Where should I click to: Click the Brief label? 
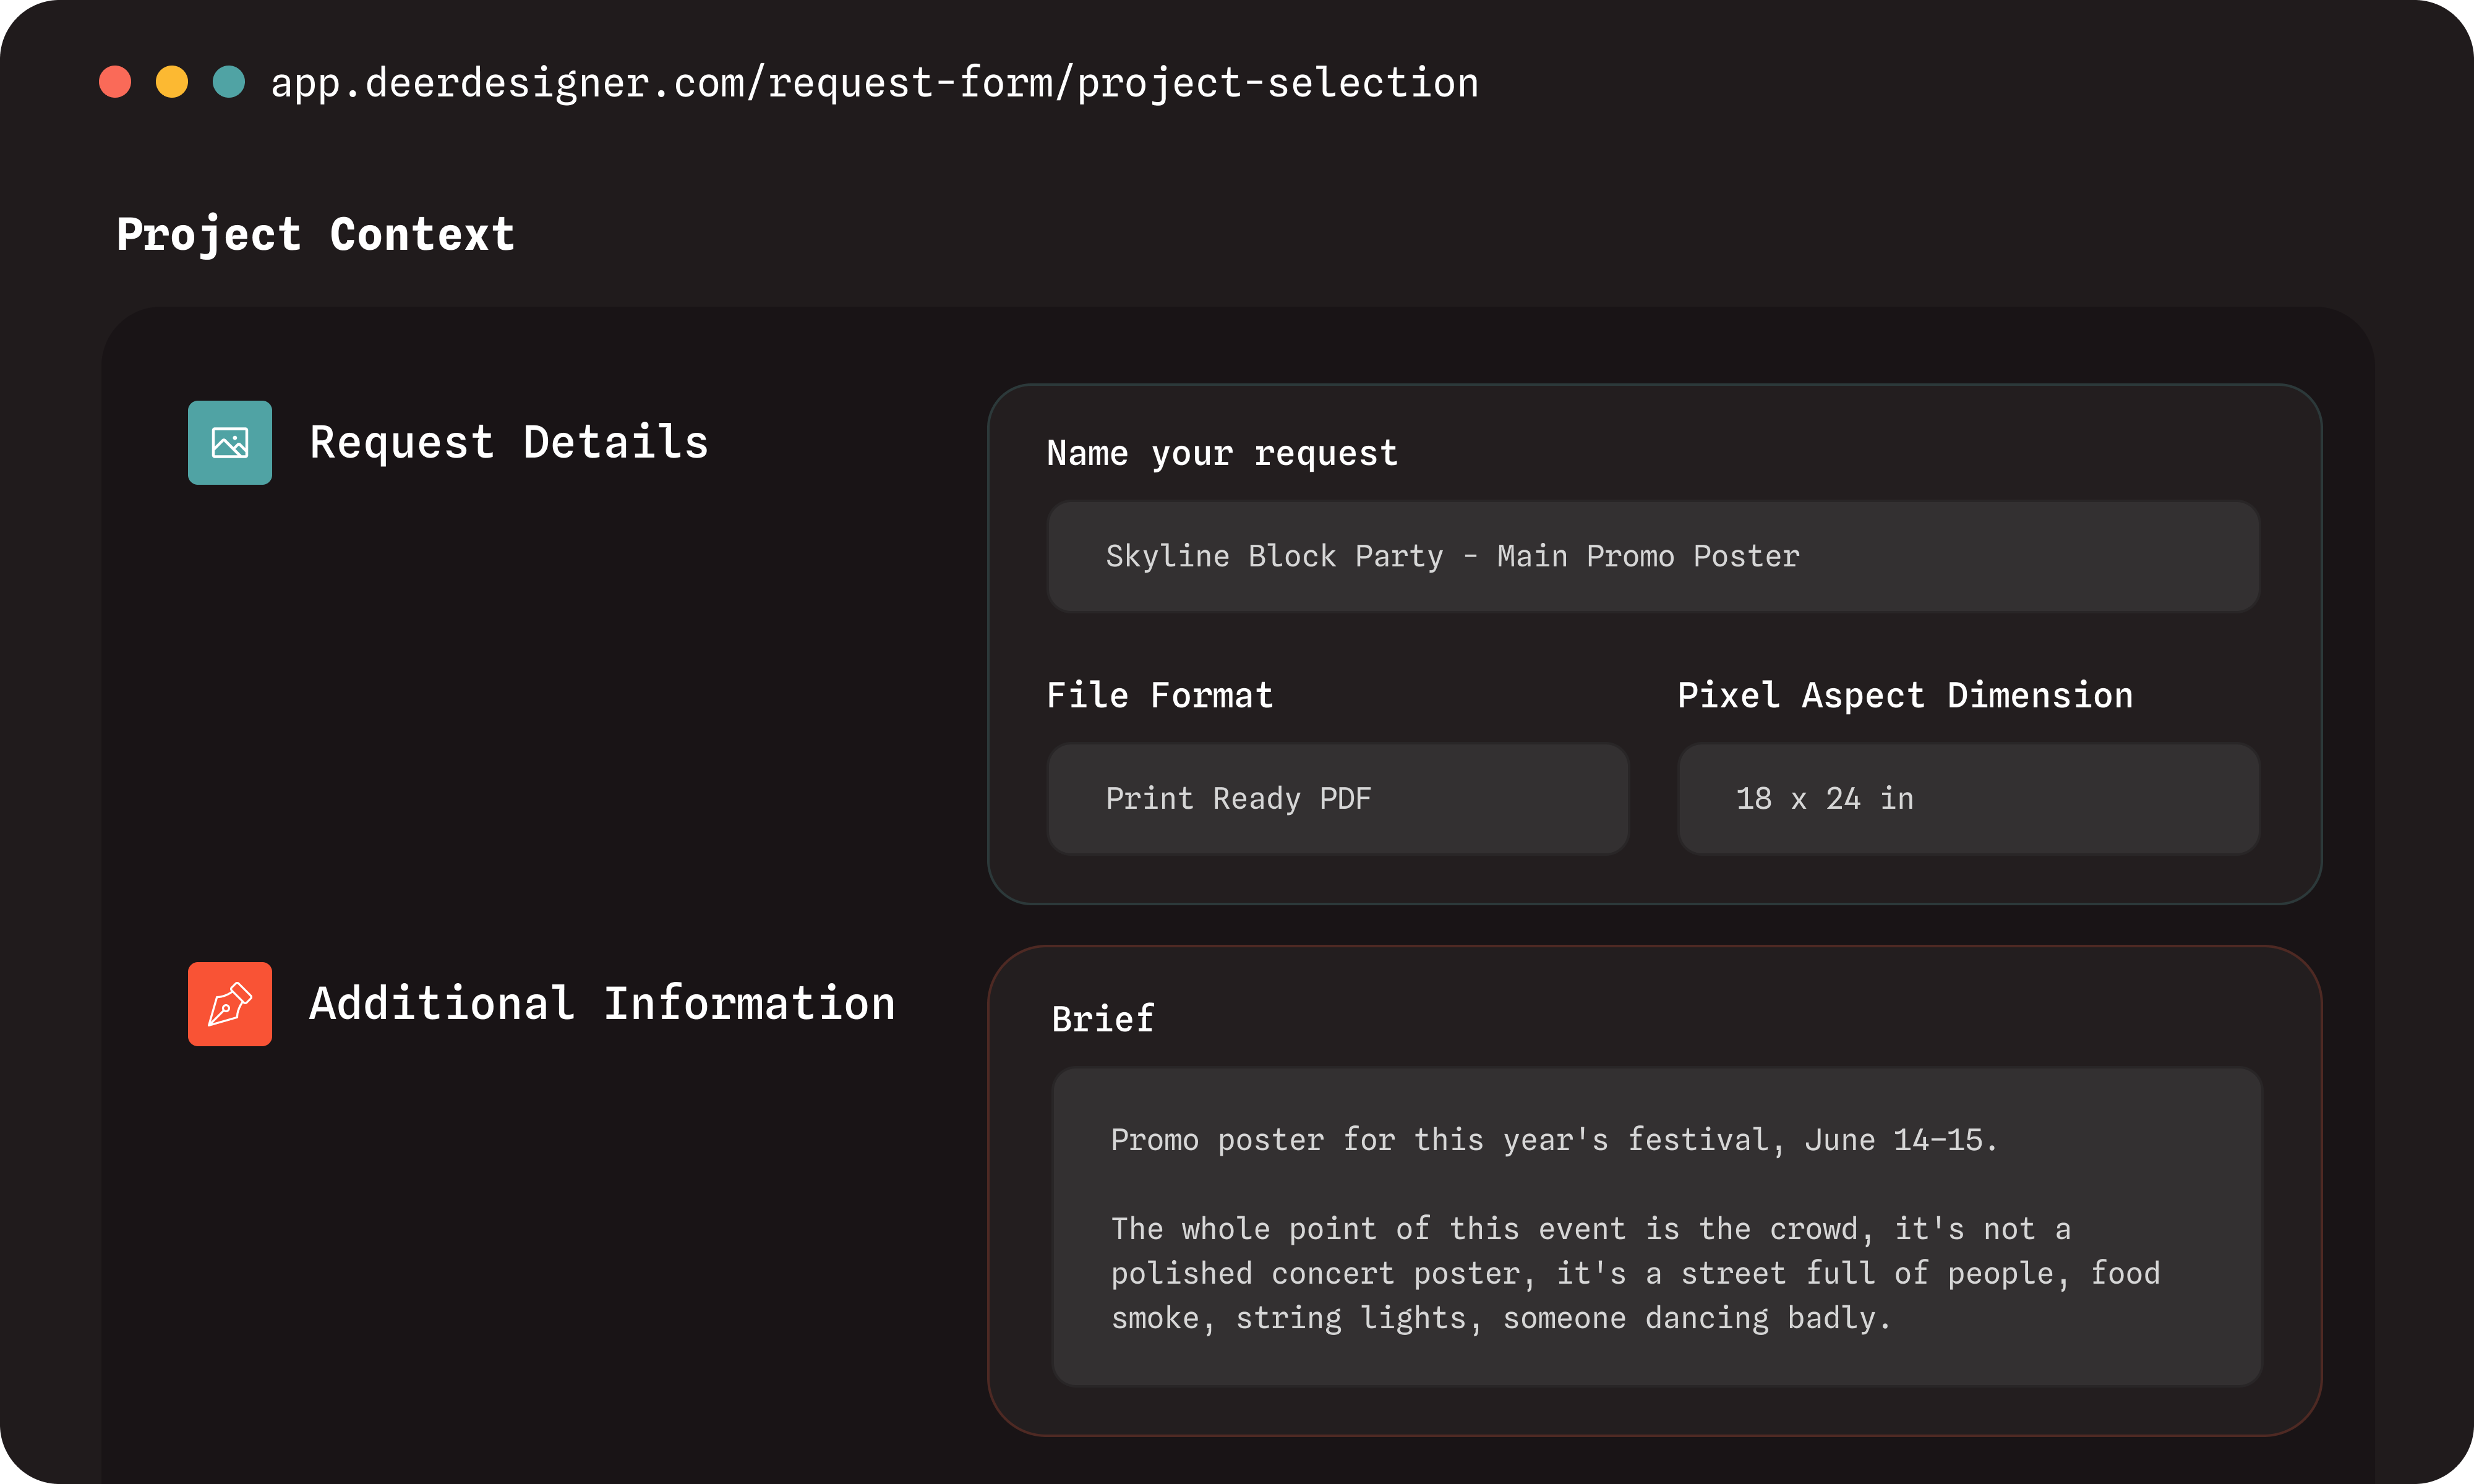click(x=1103, y=1019)
